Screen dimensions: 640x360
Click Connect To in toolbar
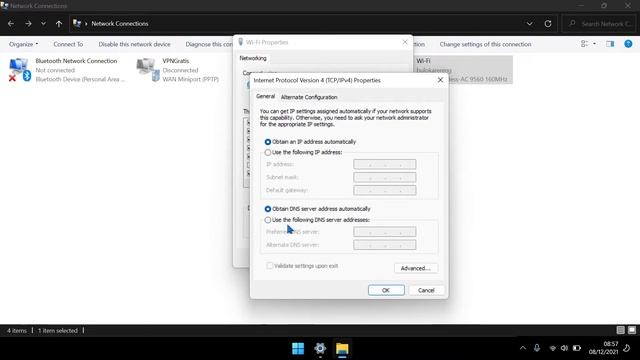68,44
